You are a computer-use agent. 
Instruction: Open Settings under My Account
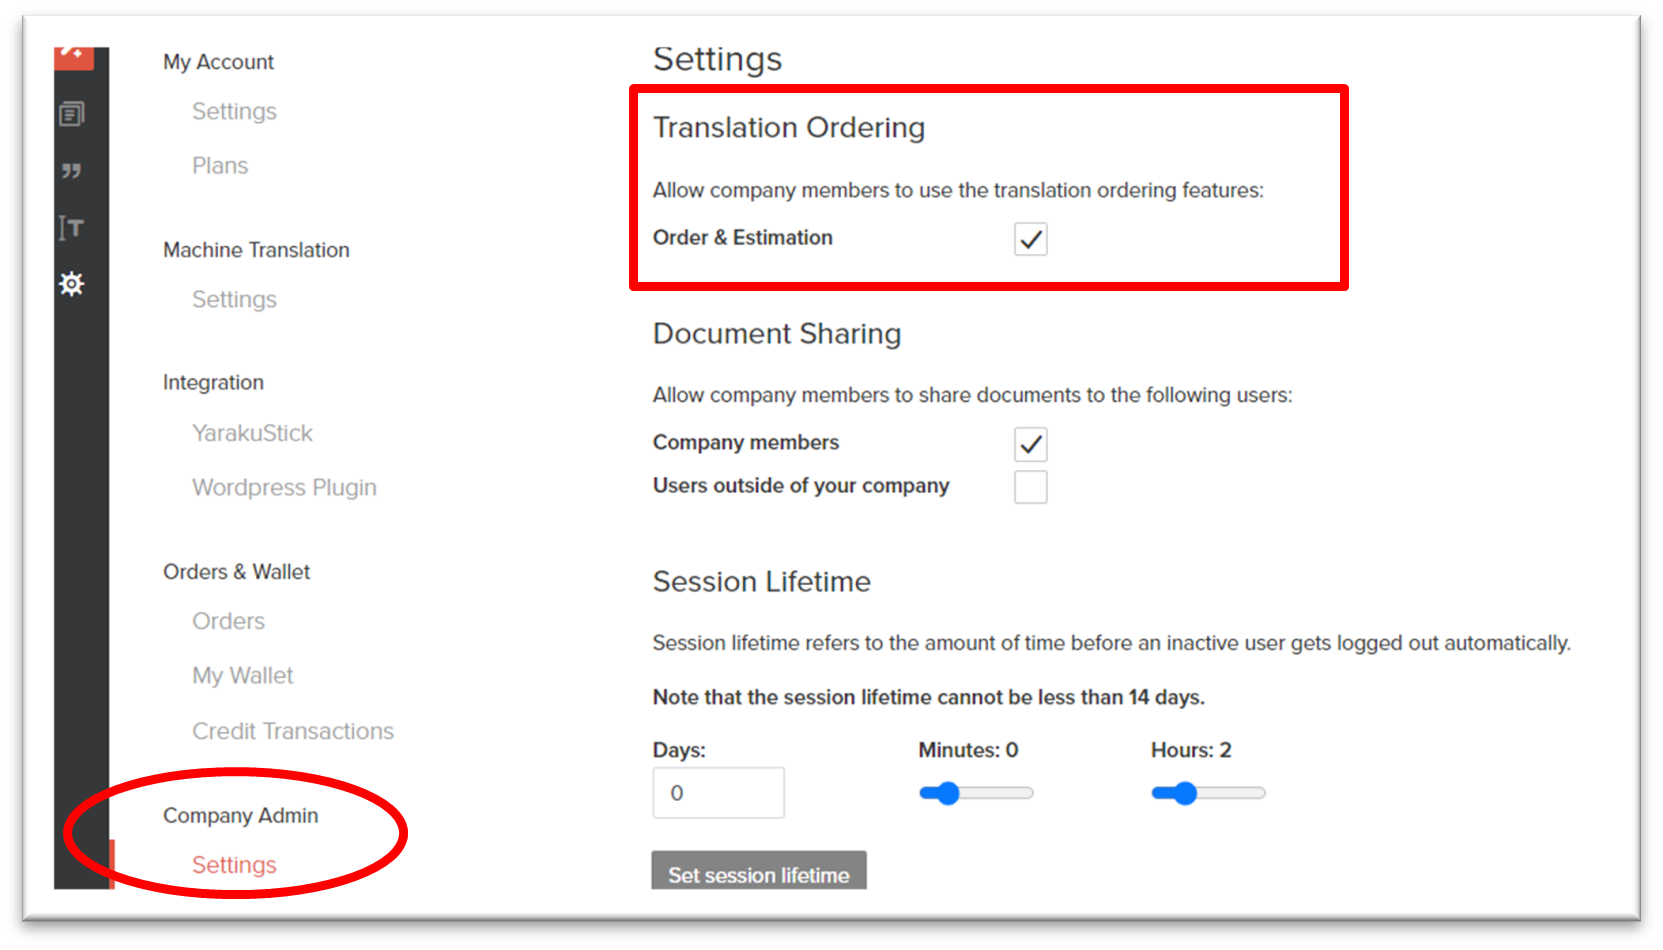click(234, 111)
